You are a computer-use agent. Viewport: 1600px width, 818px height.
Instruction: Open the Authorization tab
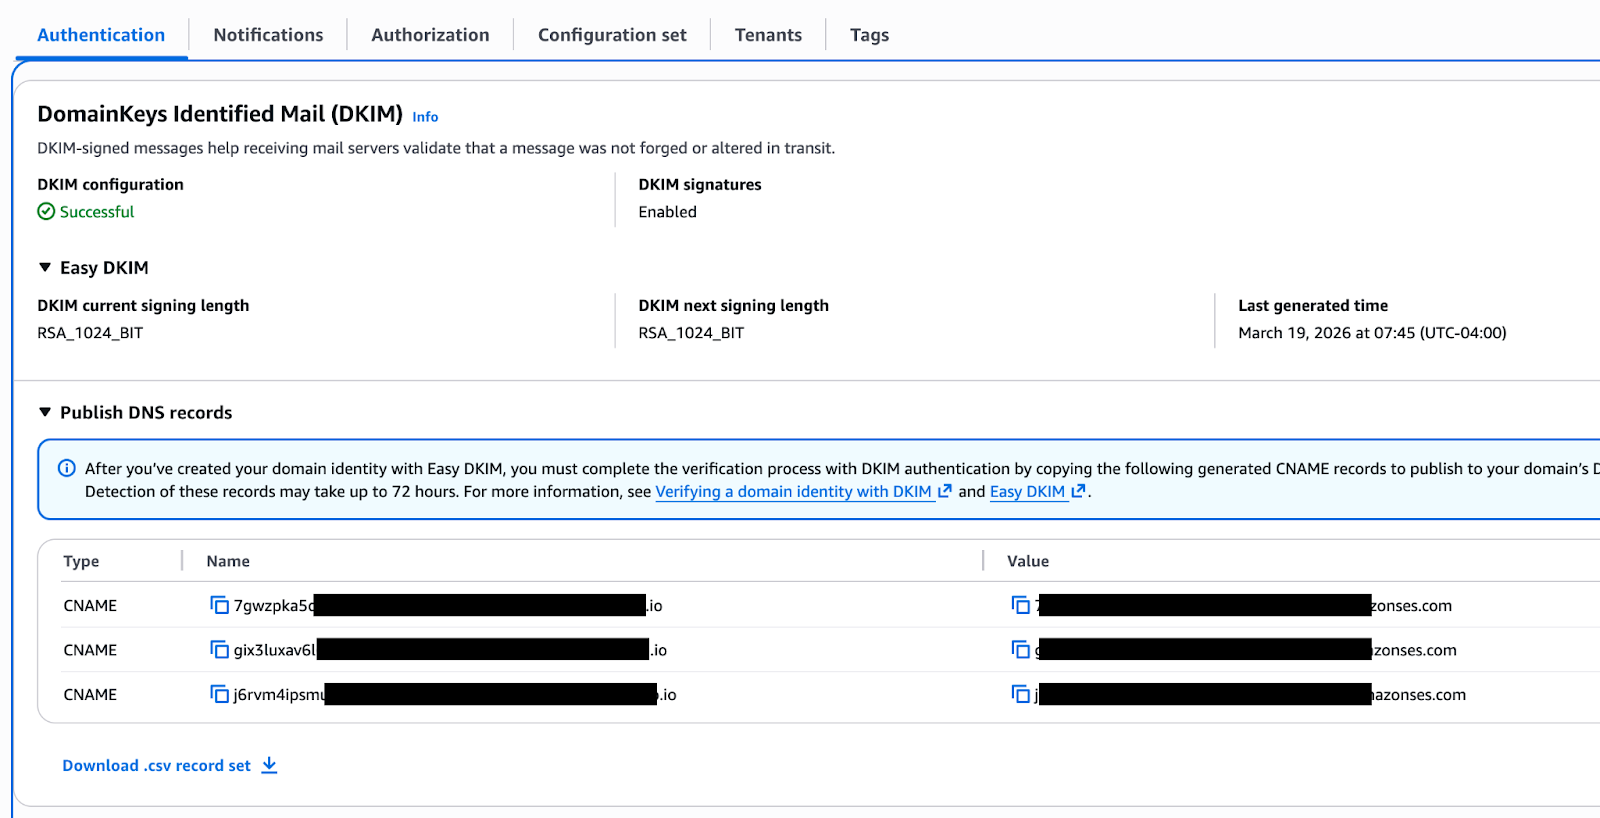pos(430,35)
